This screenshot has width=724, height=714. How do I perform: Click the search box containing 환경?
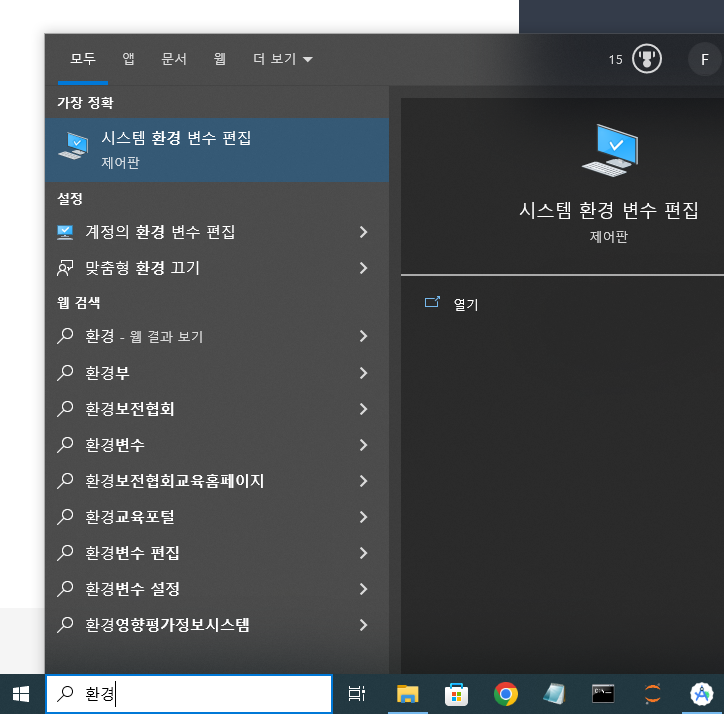189,694
